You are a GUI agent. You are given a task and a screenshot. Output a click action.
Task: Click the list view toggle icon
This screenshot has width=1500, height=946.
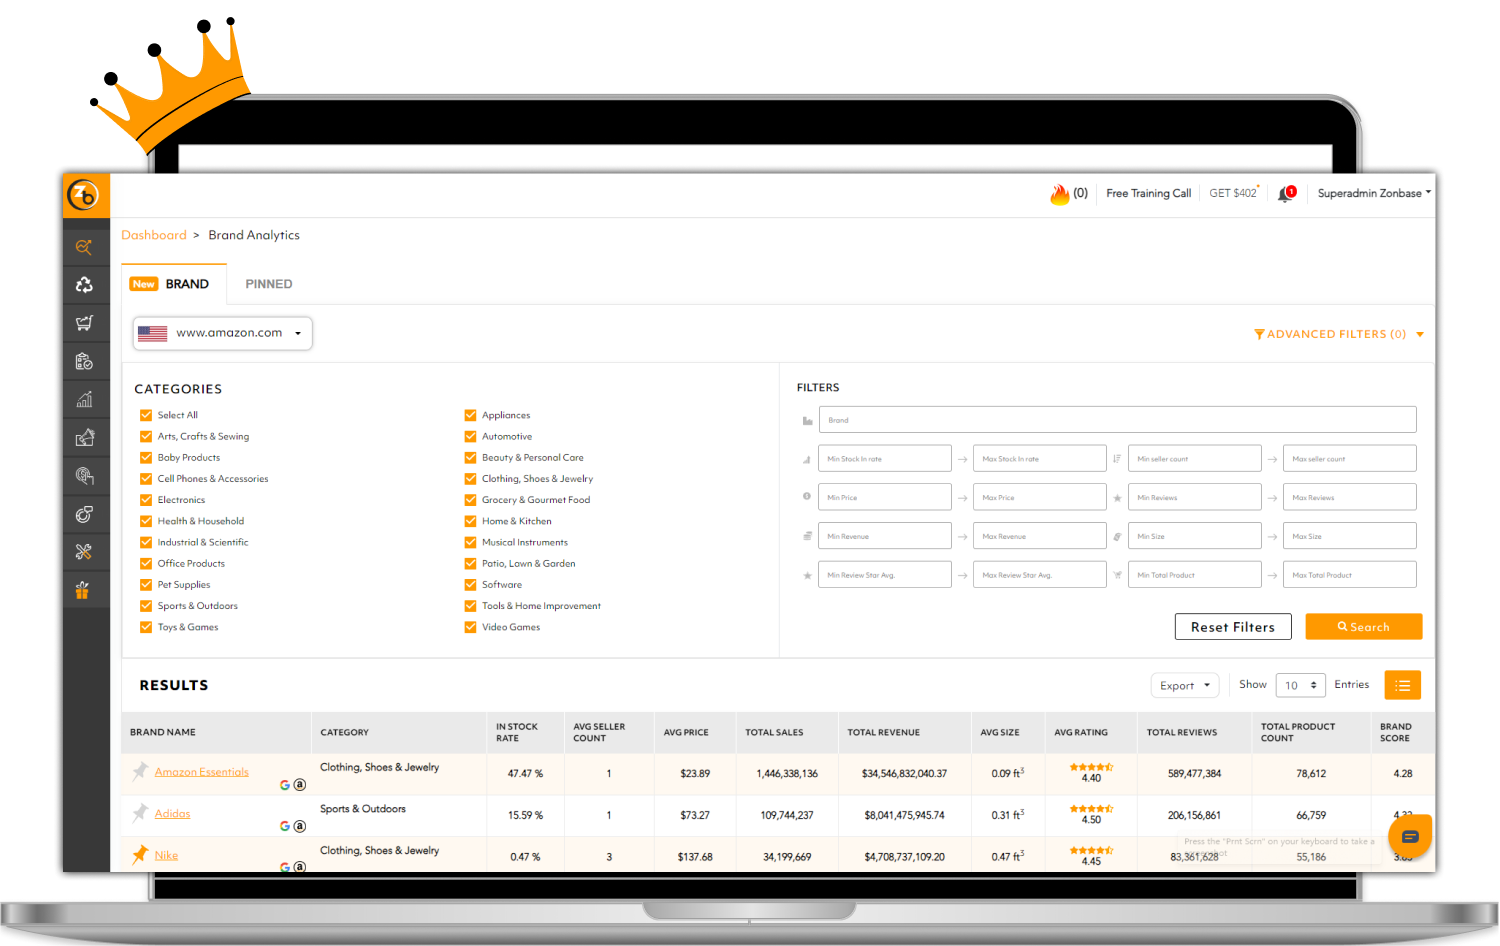[1402, 685]
